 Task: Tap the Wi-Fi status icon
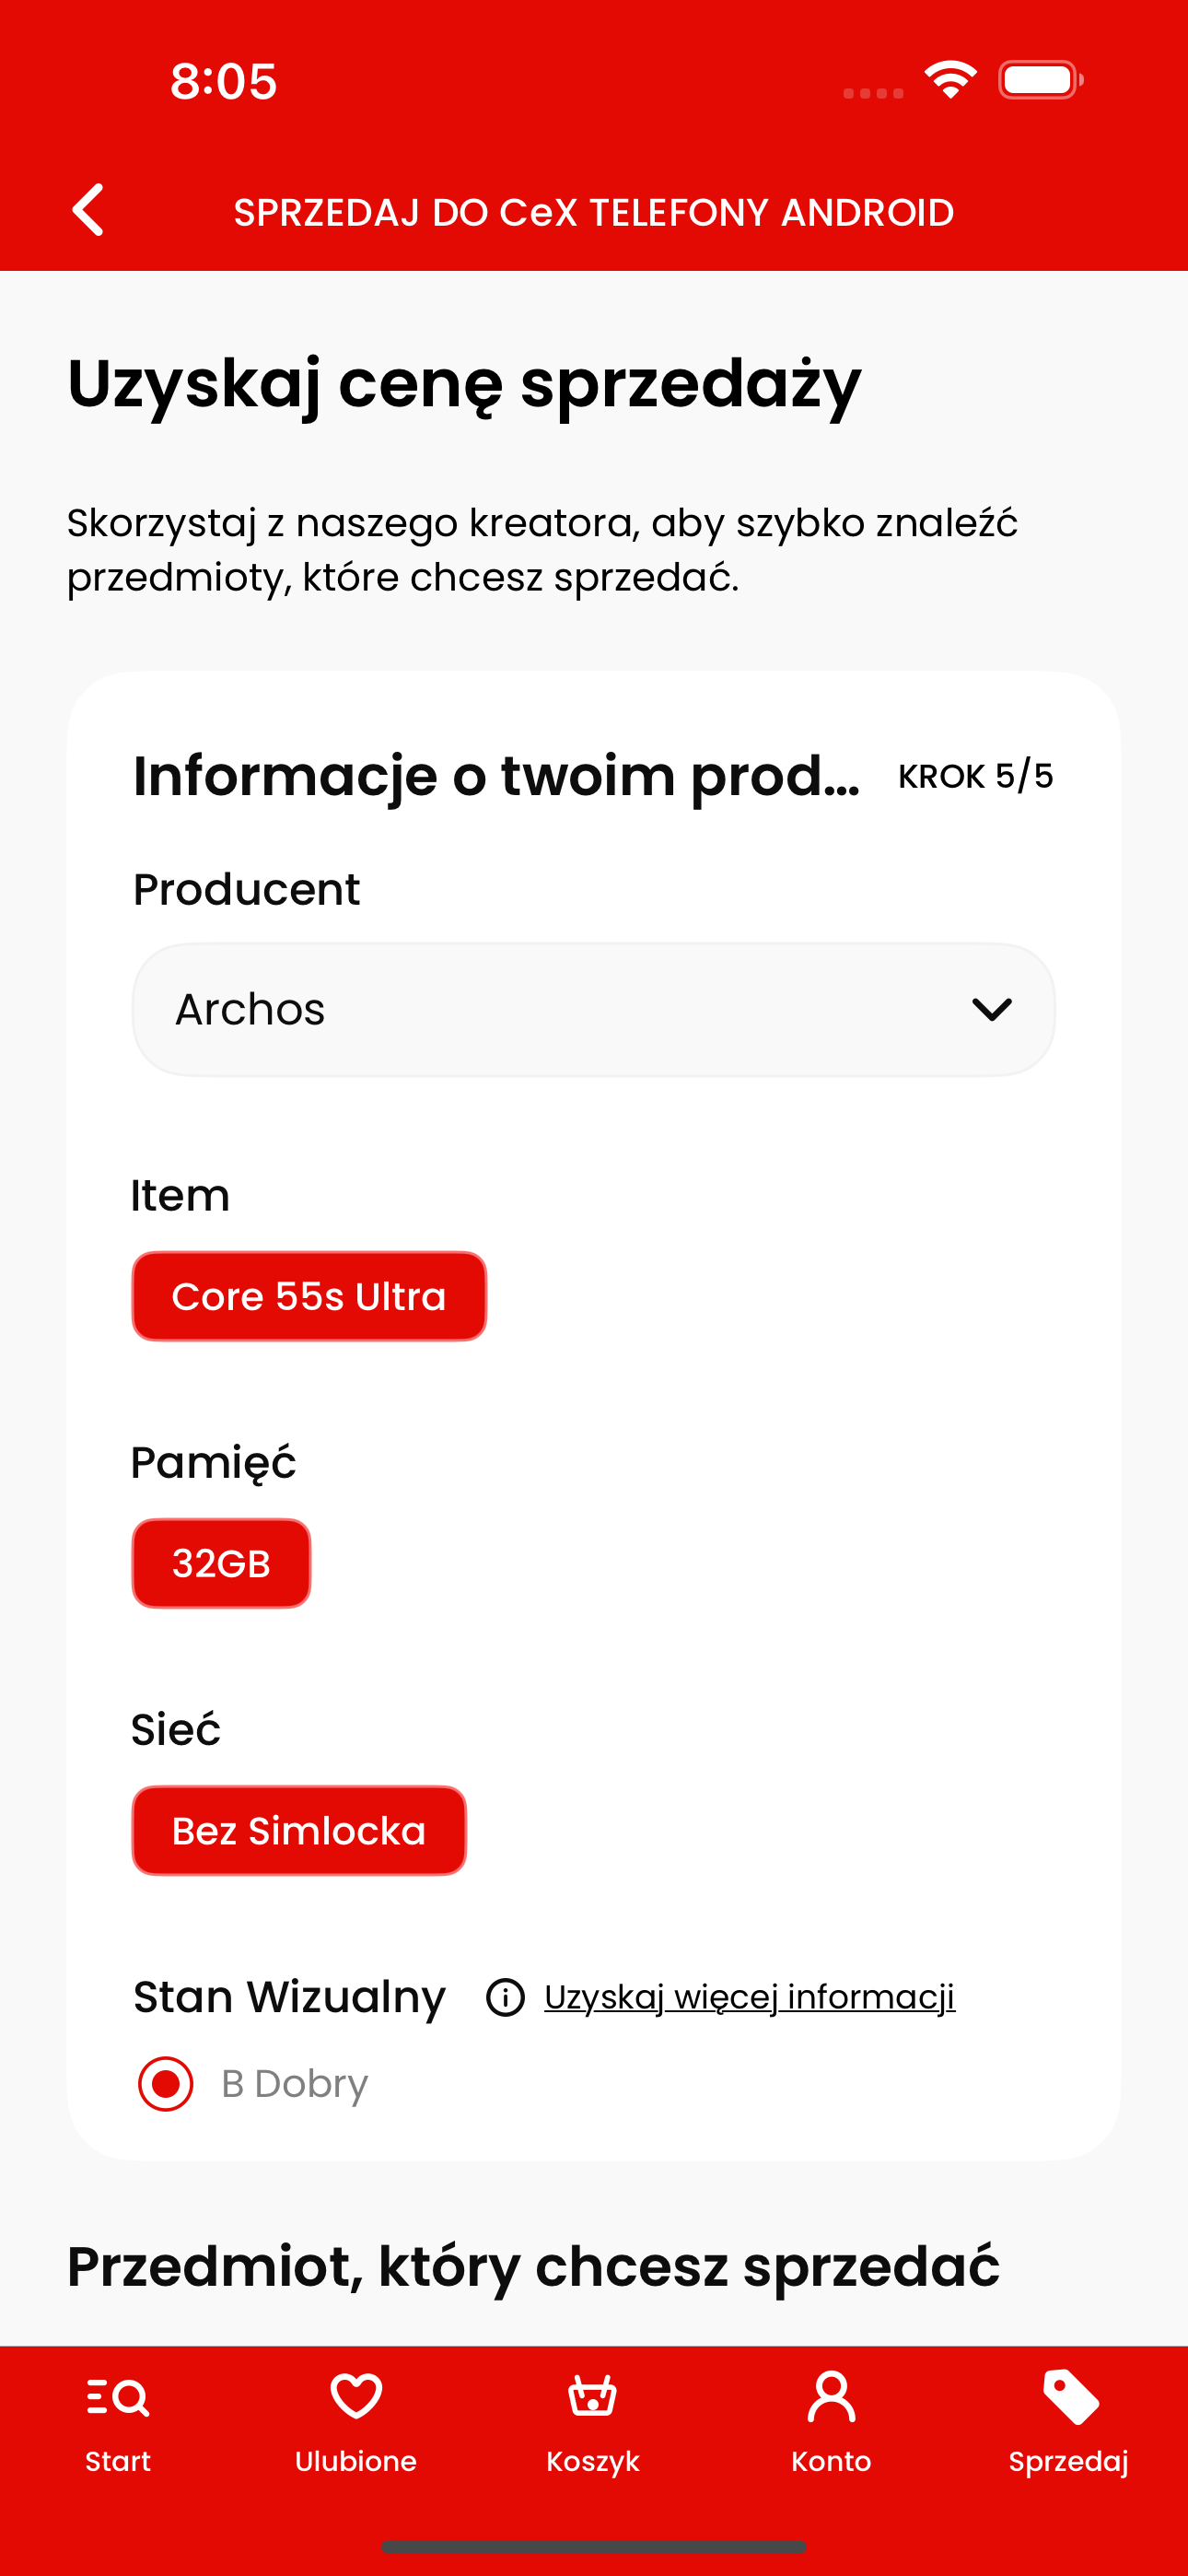point(950,79)
